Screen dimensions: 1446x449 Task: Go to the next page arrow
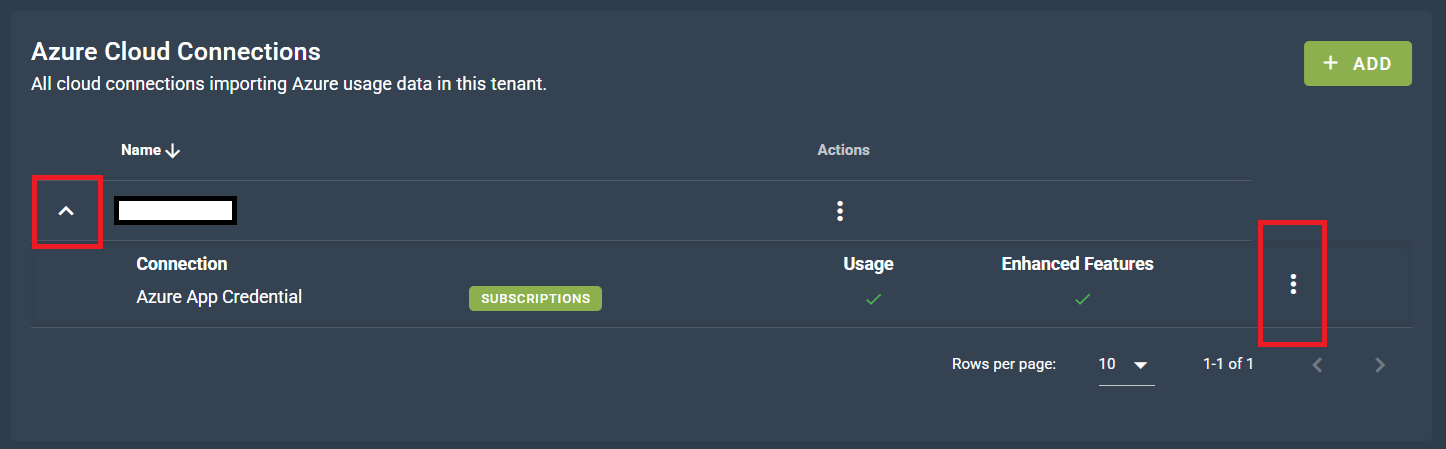pyautogui.click(x=1380, y=365)
